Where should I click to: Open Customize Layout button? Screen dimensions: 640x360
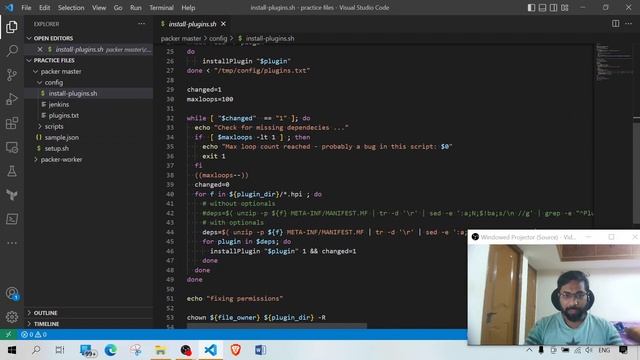click(x=564, y=7)
